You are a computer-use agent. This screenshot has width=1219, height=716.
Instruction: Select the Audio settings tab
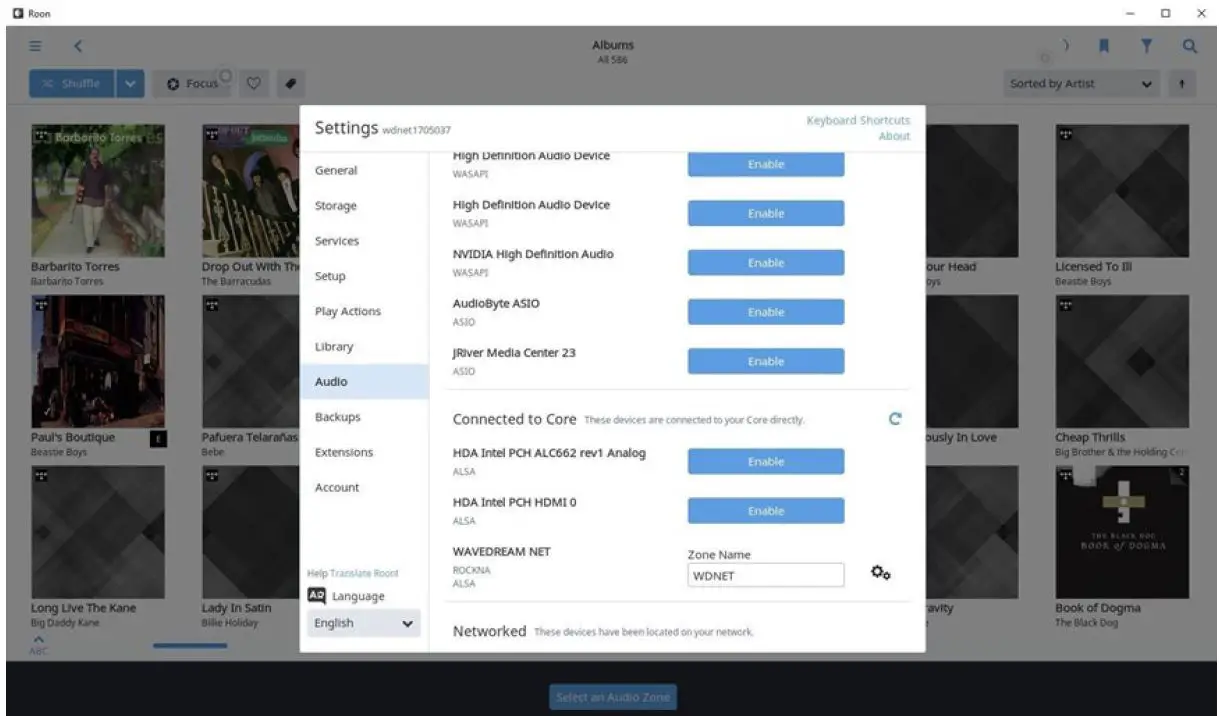[x=364, y=382]
